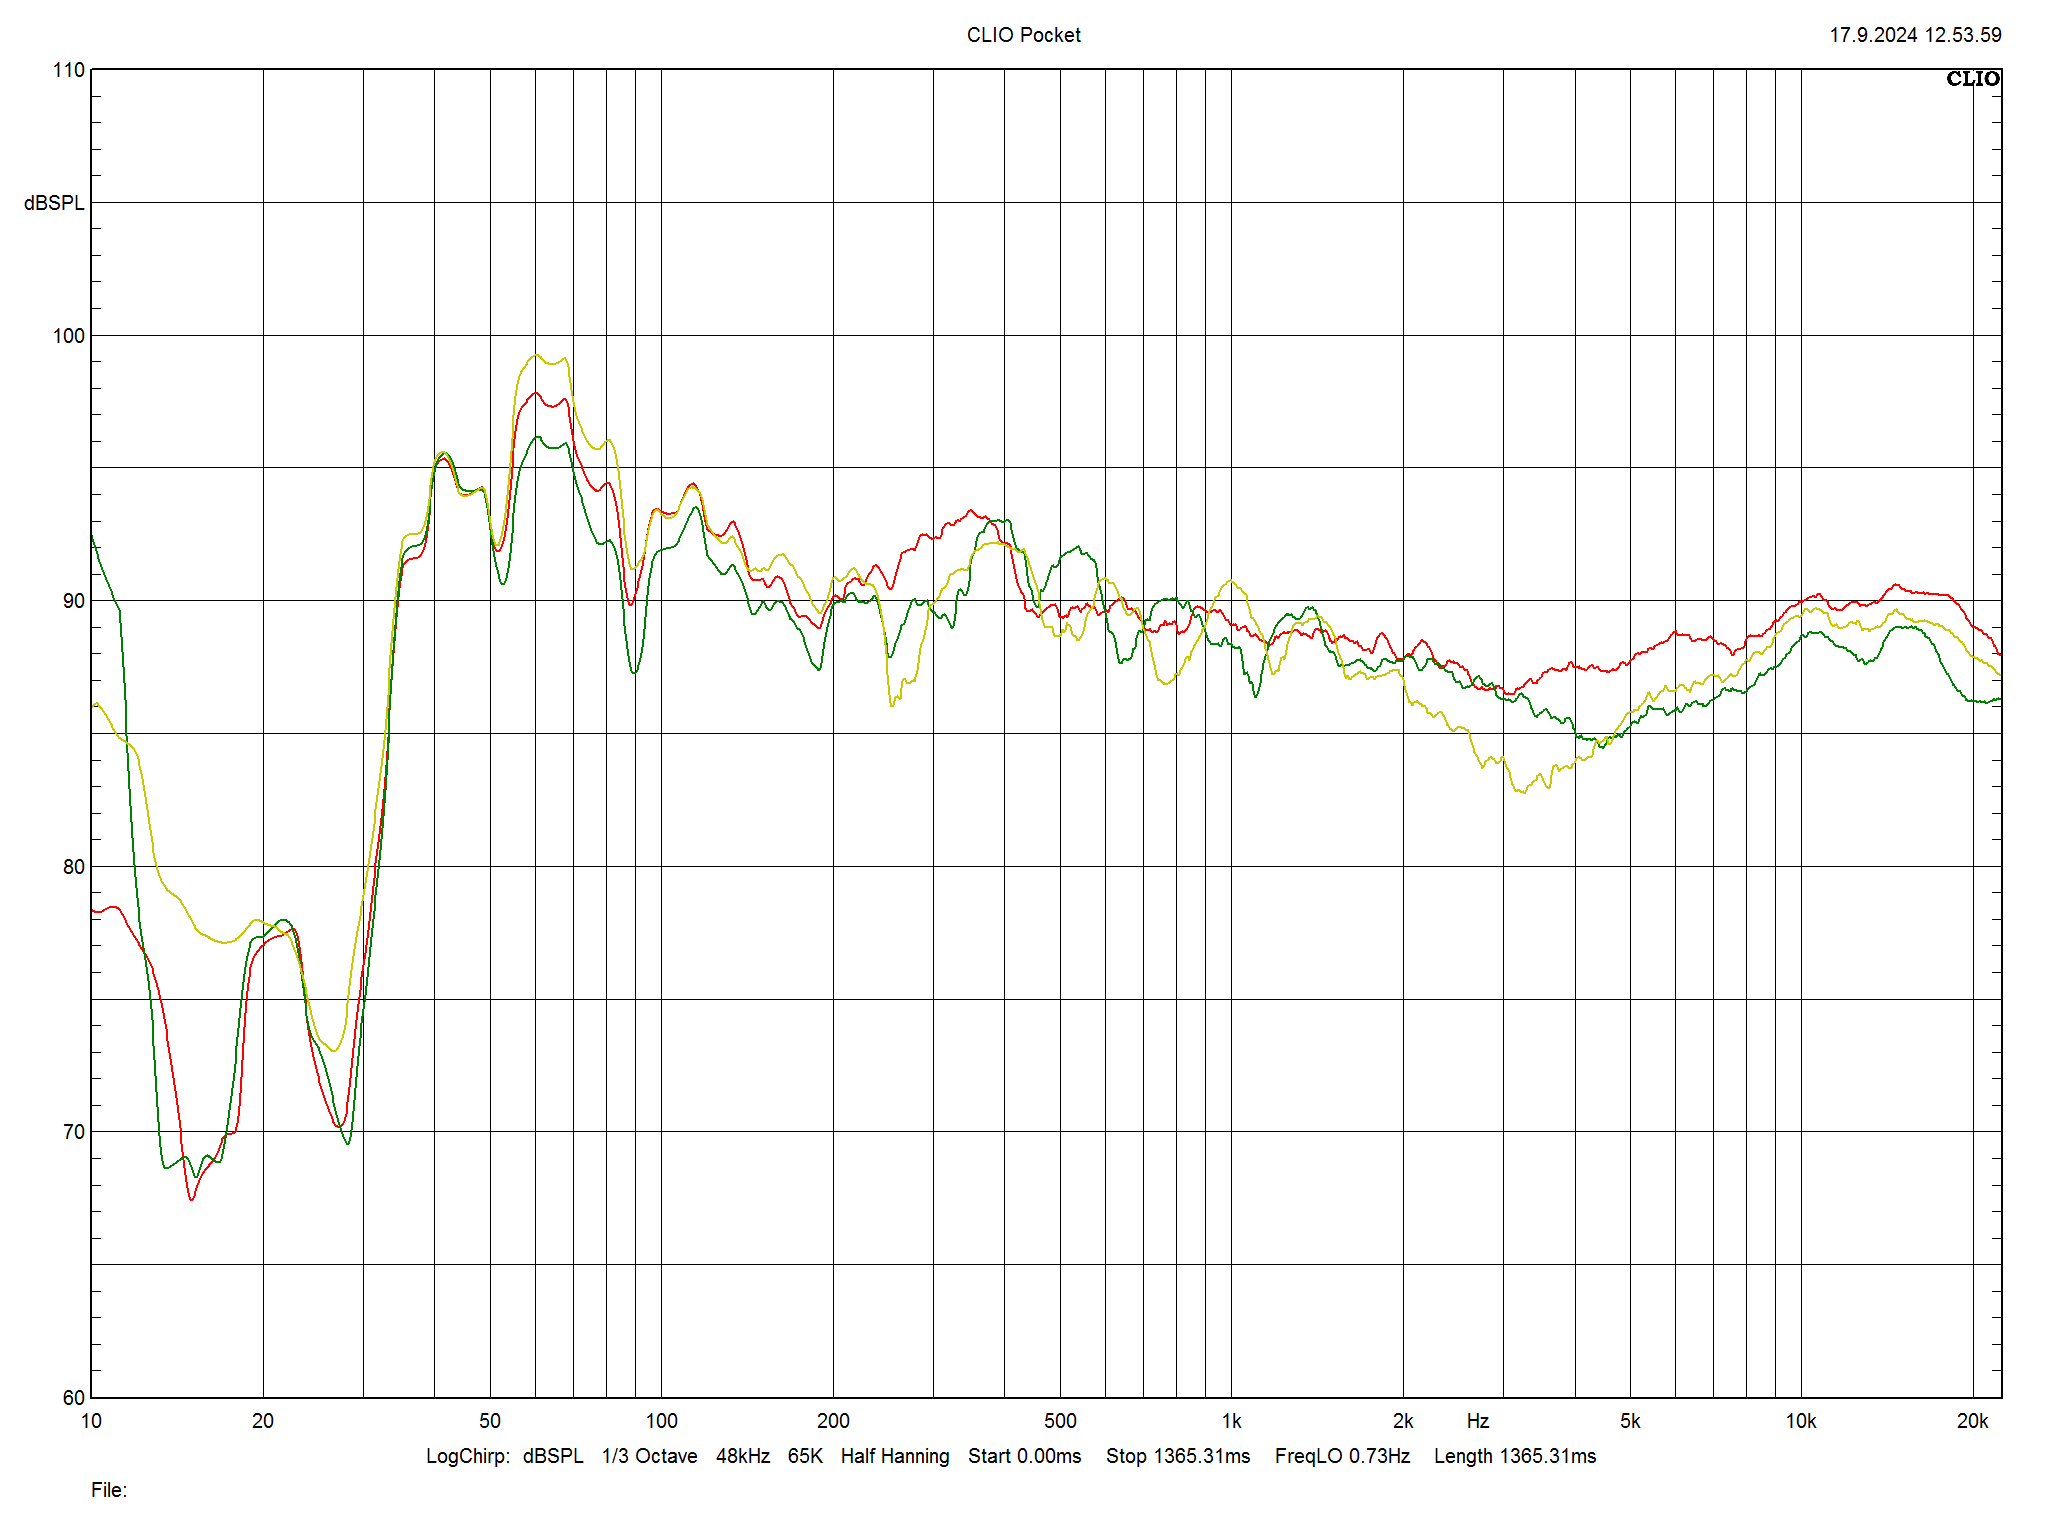
Task: Click the Half Hanning window text
Action: tap(895, 1456)
